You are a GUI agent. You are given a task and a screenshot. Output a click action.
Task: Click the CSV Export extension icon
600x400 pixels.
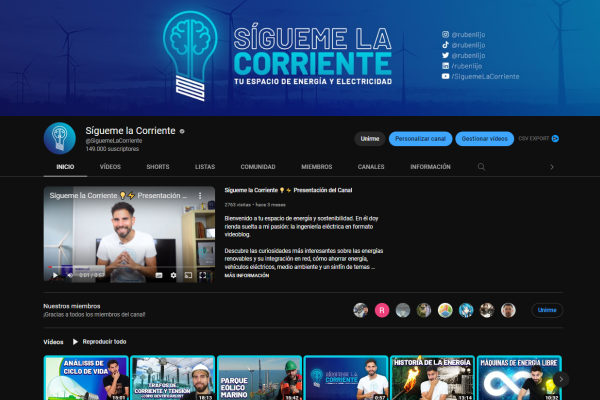[x=555, y=139]
